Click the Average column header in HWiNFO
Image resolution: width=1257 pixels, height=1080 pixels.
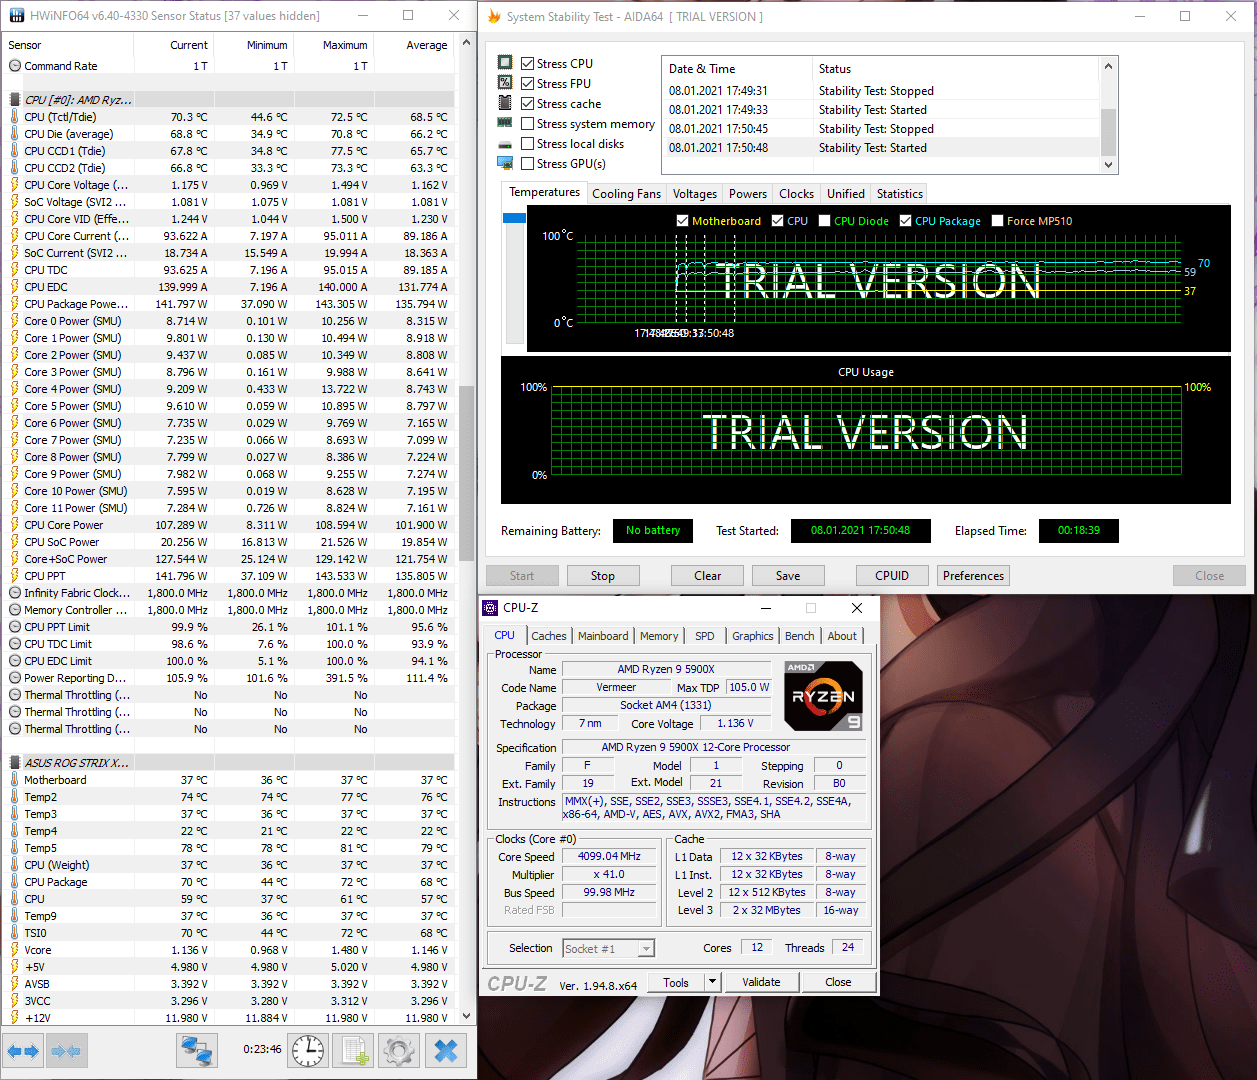414,45
